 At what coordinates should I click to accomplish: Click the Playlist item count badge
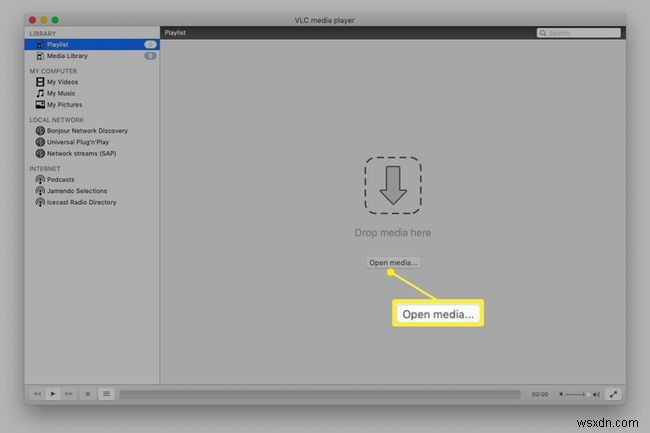150,44
